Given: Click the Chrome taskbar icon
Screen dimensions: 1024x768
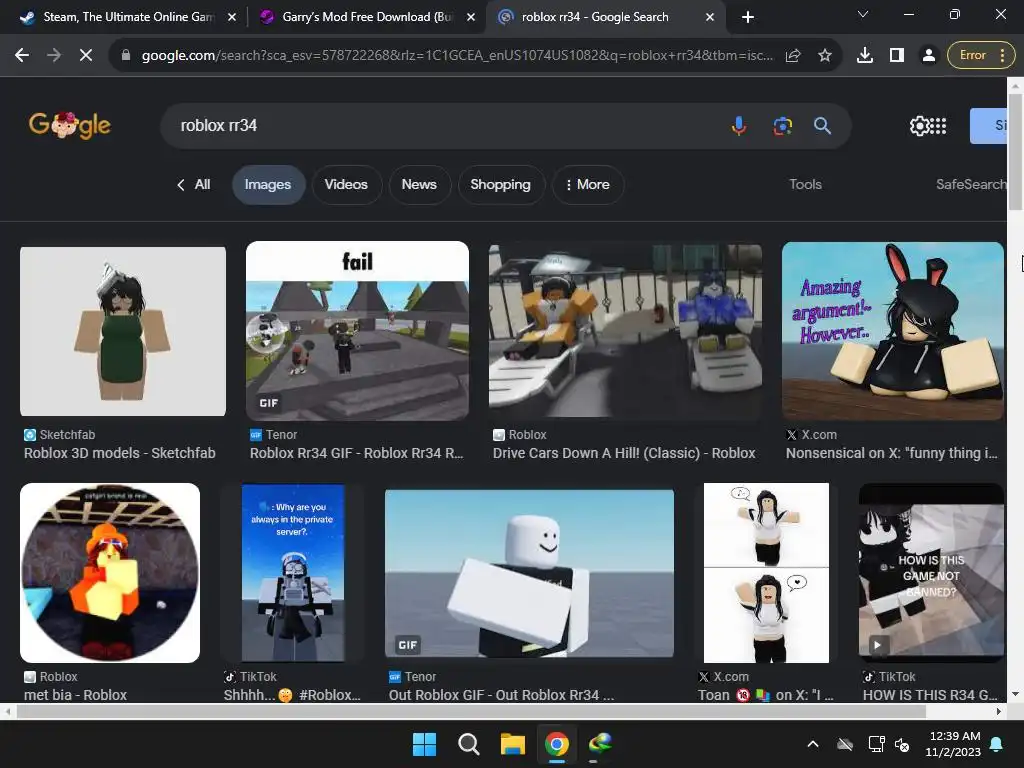Looking at the screenshot, I should pos(556,744).
